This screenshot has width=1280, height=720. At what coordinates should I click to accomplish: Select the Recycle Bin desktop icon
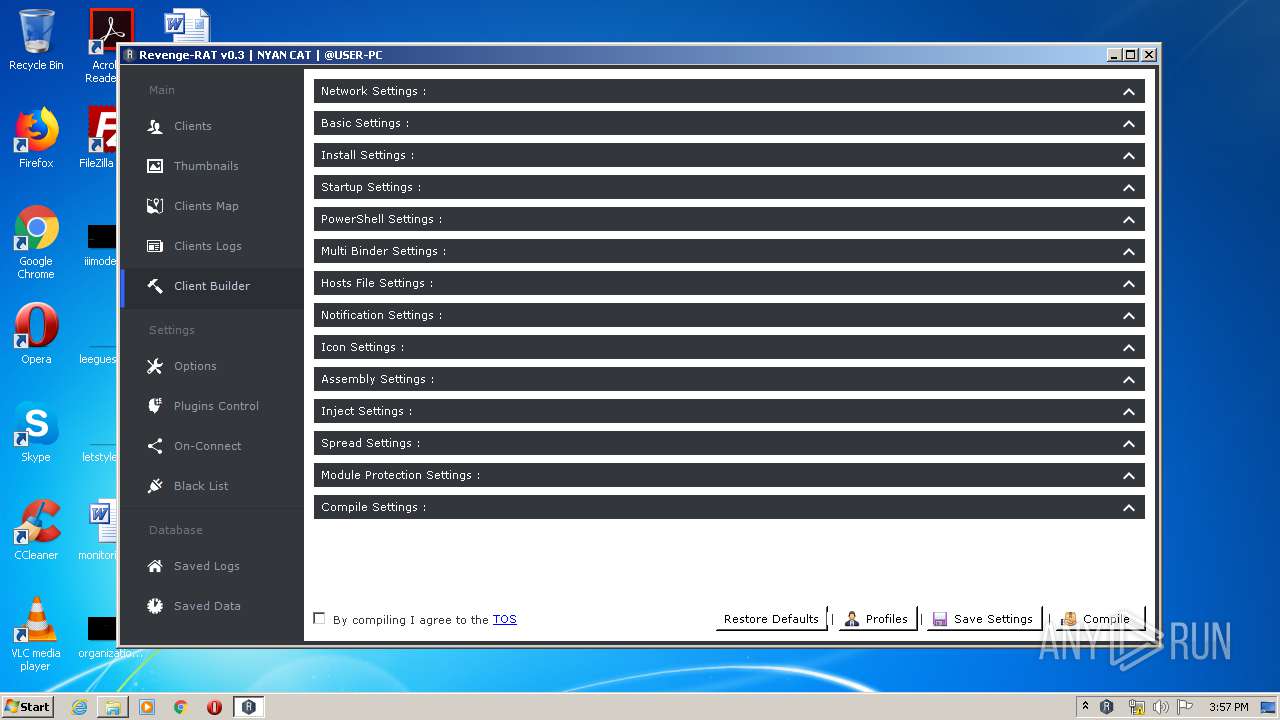click(36, 40)
